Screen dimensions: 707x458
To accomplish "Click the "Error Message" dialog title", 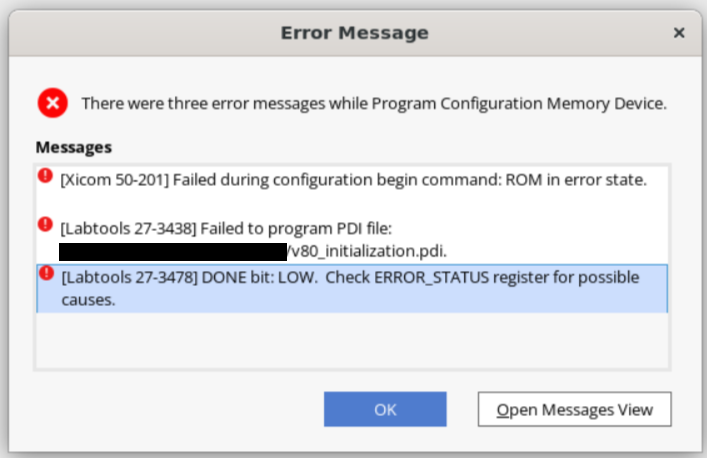I will [354, 33].
